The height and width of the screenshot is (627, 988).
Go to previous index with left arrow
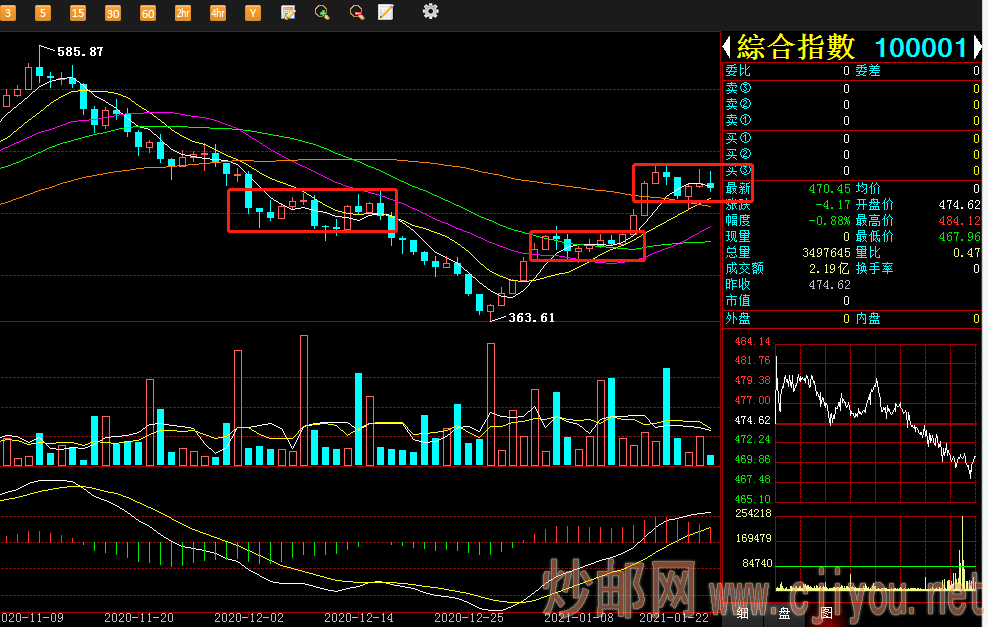coord(728,47)
